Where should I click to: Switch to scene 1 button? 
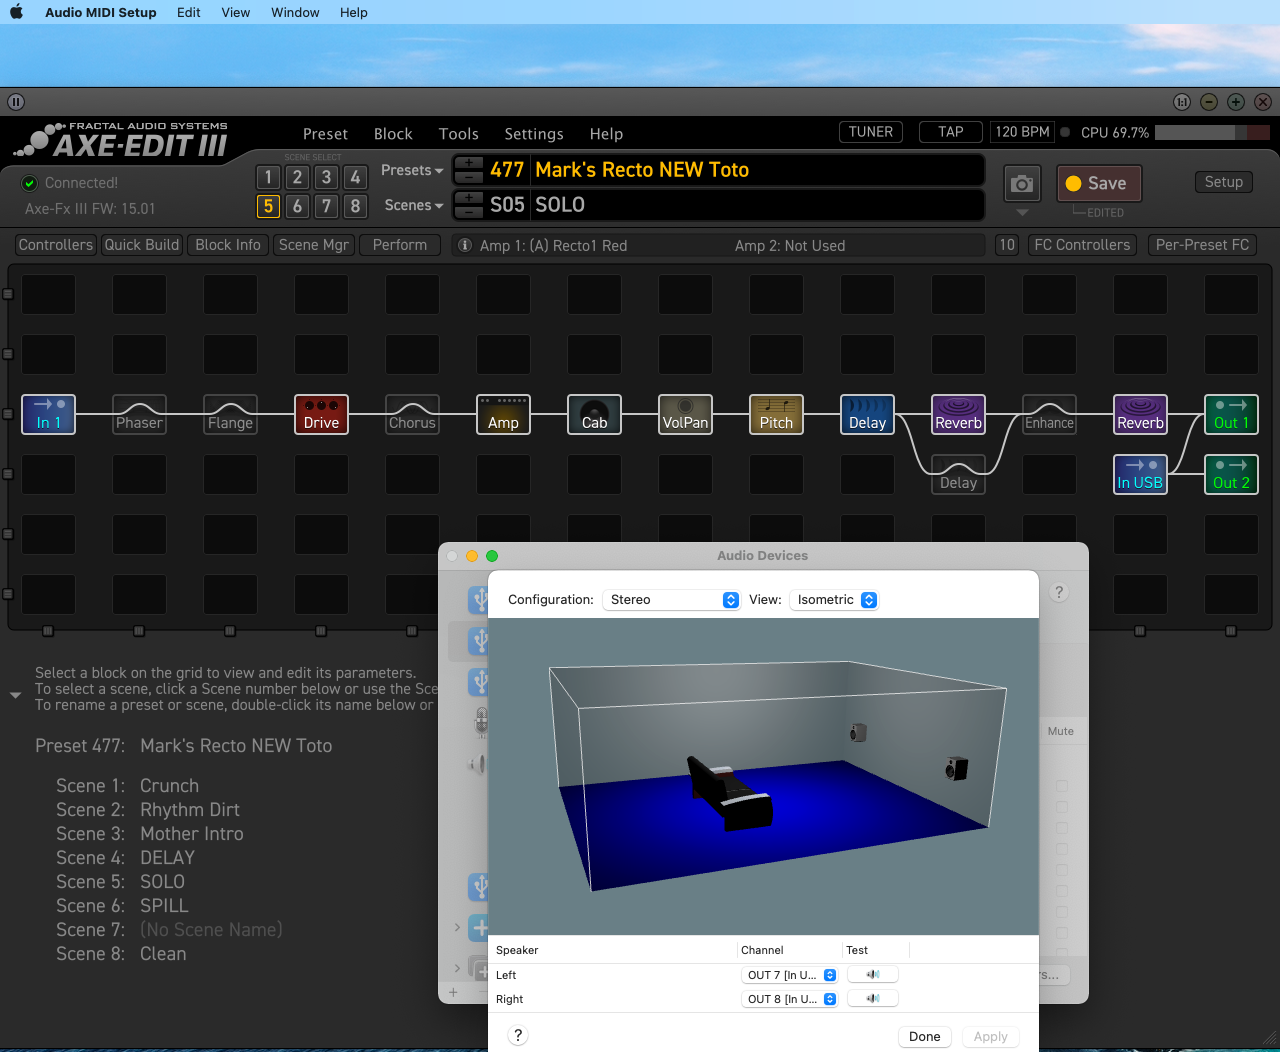(x=268, y=178)
